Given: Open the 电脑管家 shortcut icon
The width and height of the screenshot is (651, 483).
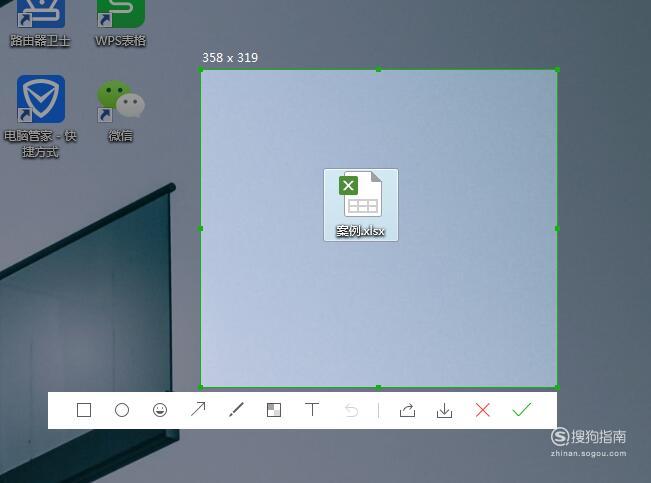Looking at the screenshot, I should (41, 99).
